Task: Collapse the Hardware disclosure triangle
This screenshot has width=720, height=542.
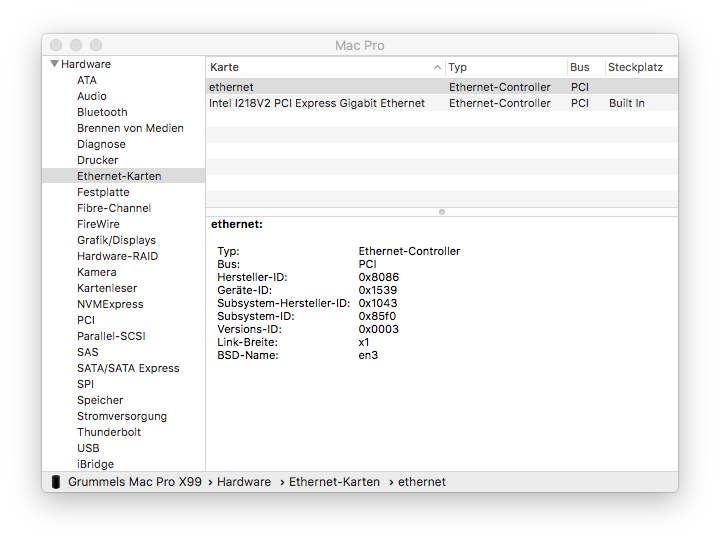Action: point(55,64)
